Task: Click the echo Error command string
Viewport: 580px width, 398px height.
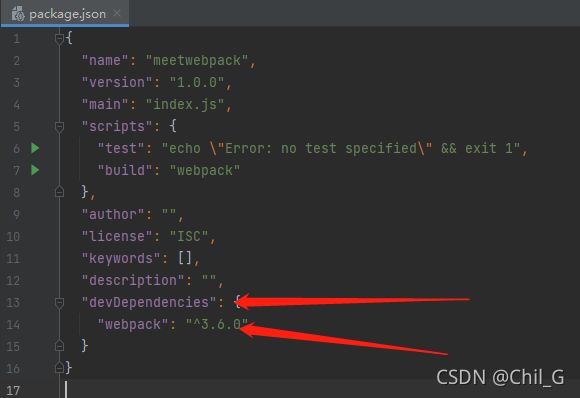Action: [x=340, y=148]
